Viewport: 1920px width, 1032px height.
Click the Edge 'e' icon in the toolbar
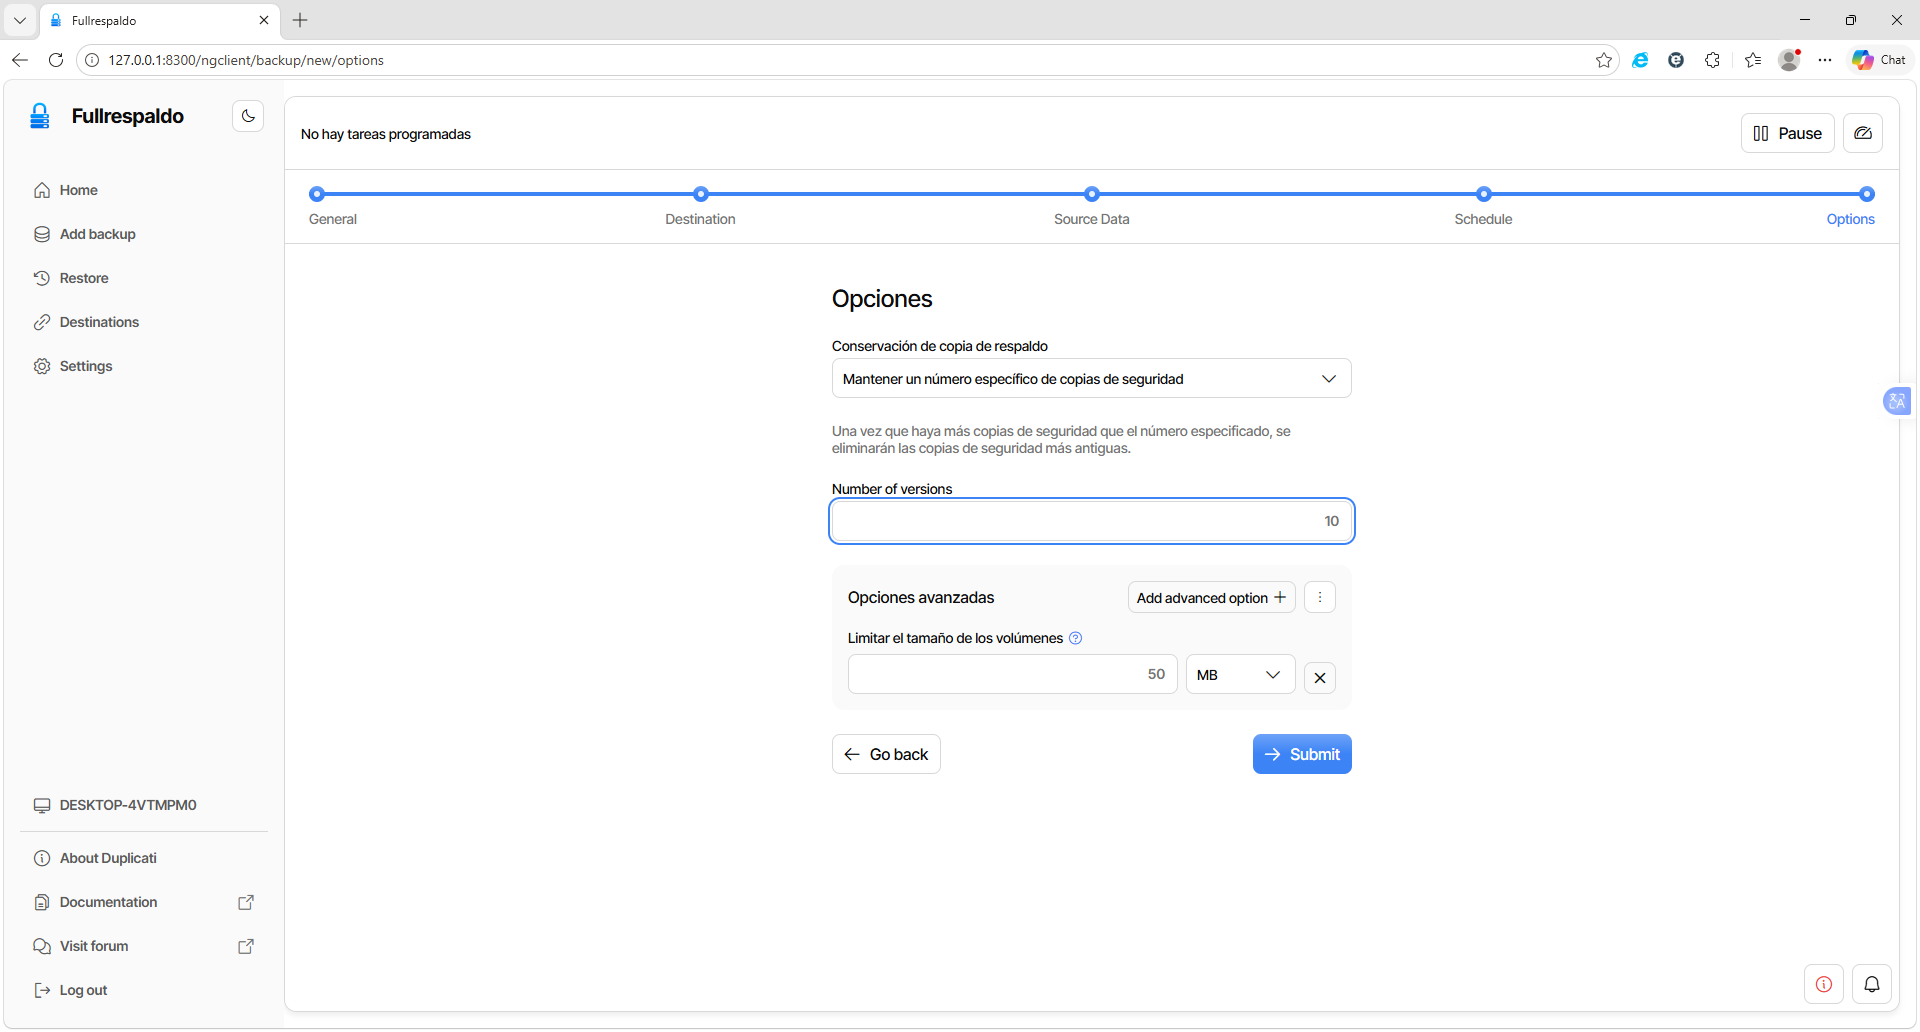click(x=1640, y=60)
